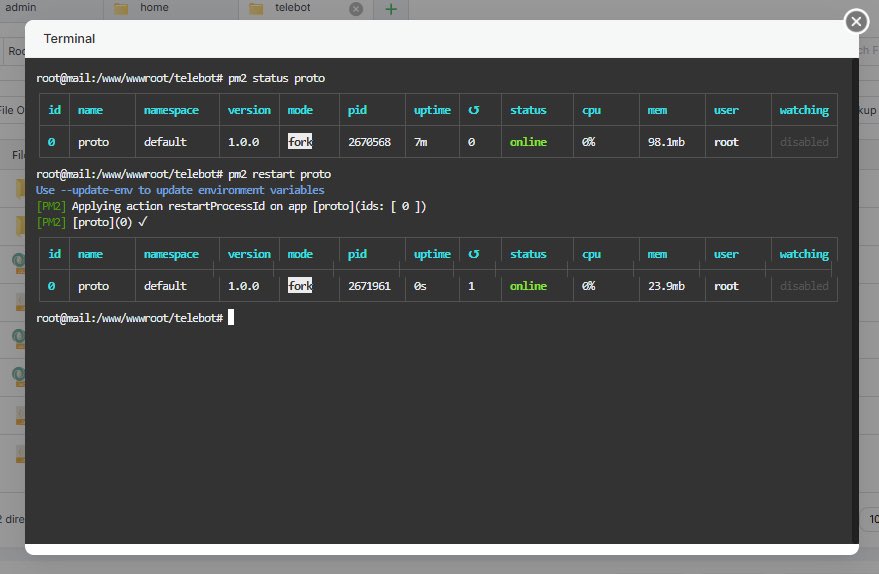Click the uptime value 0s
Image resolution: width=879 pixels, height=574 pixels.
click(x=420, y=286)
